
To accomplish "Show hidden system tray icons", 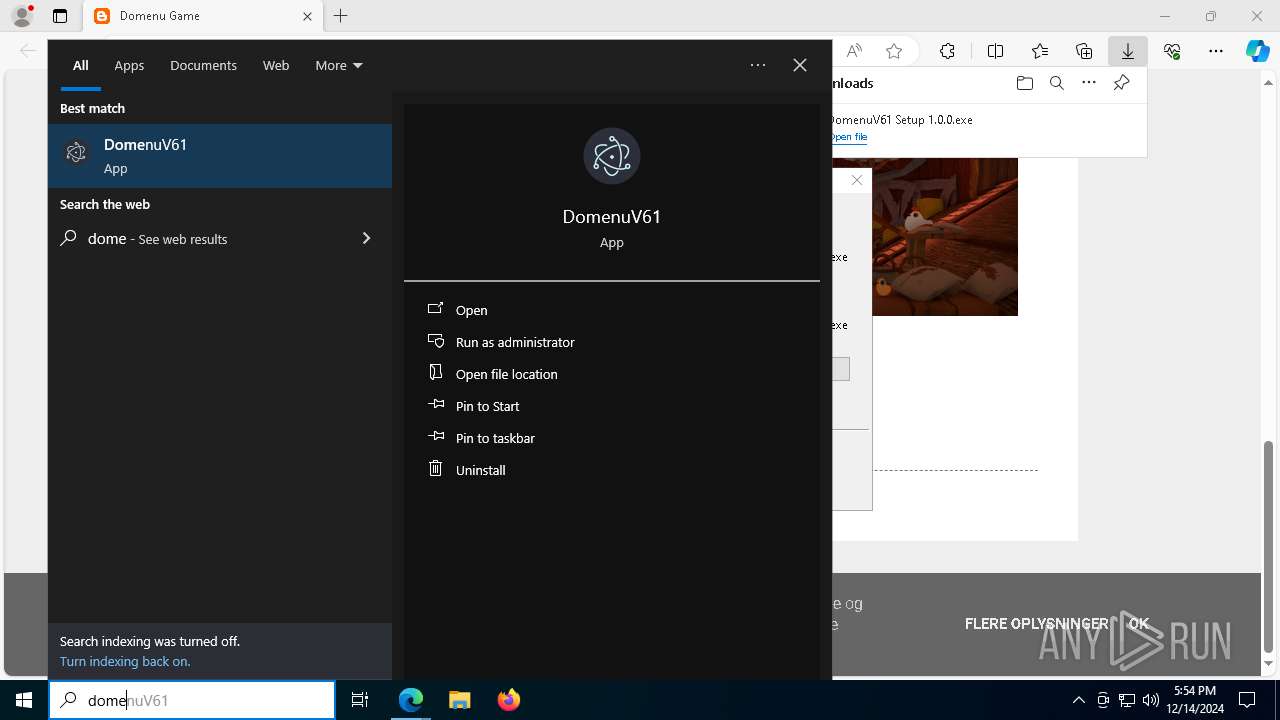I will pyautogui.click(x=1078, y=700).
